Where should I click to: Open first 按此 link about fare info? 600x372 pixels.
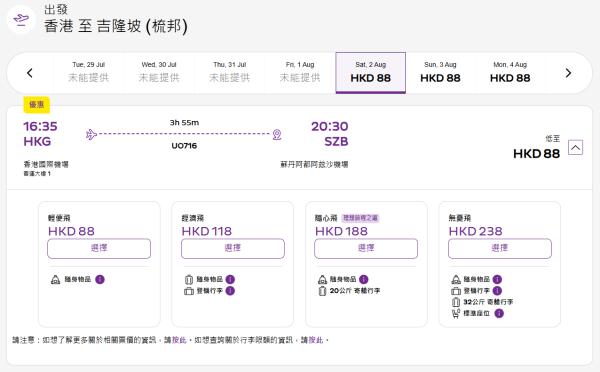point(179,340)
